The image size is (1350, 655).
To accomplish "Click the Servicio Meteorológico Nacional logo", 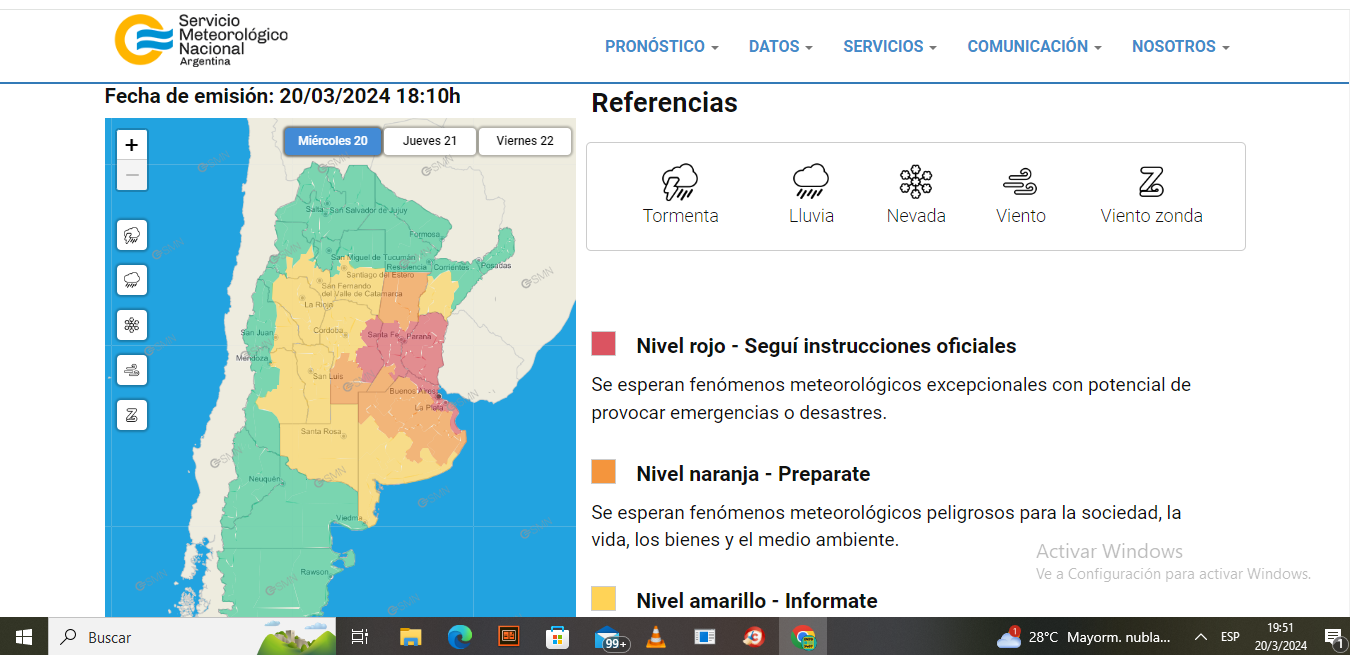I will tap(201, 40).
